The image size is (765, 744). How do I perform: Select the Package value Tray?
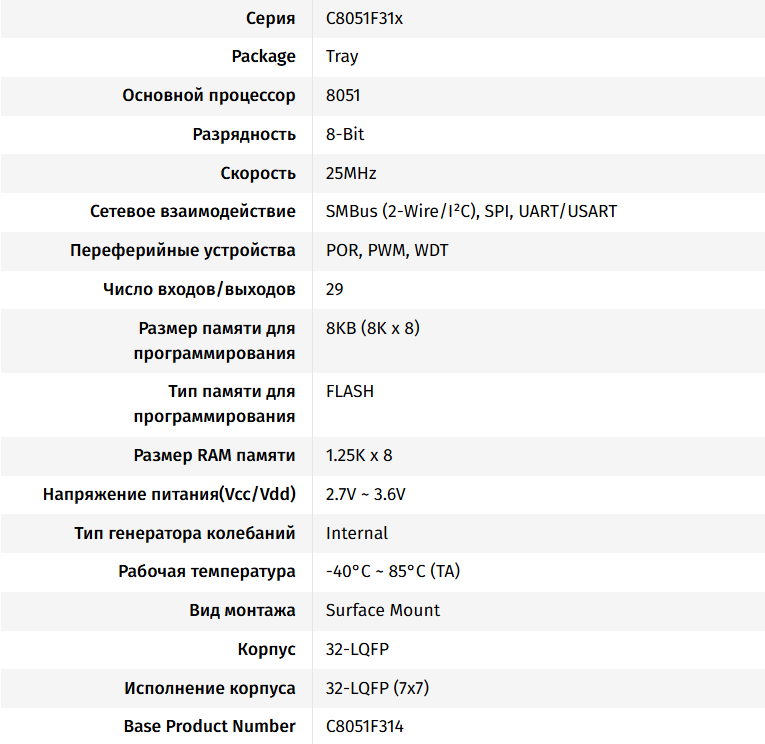(x=342, y=56)
